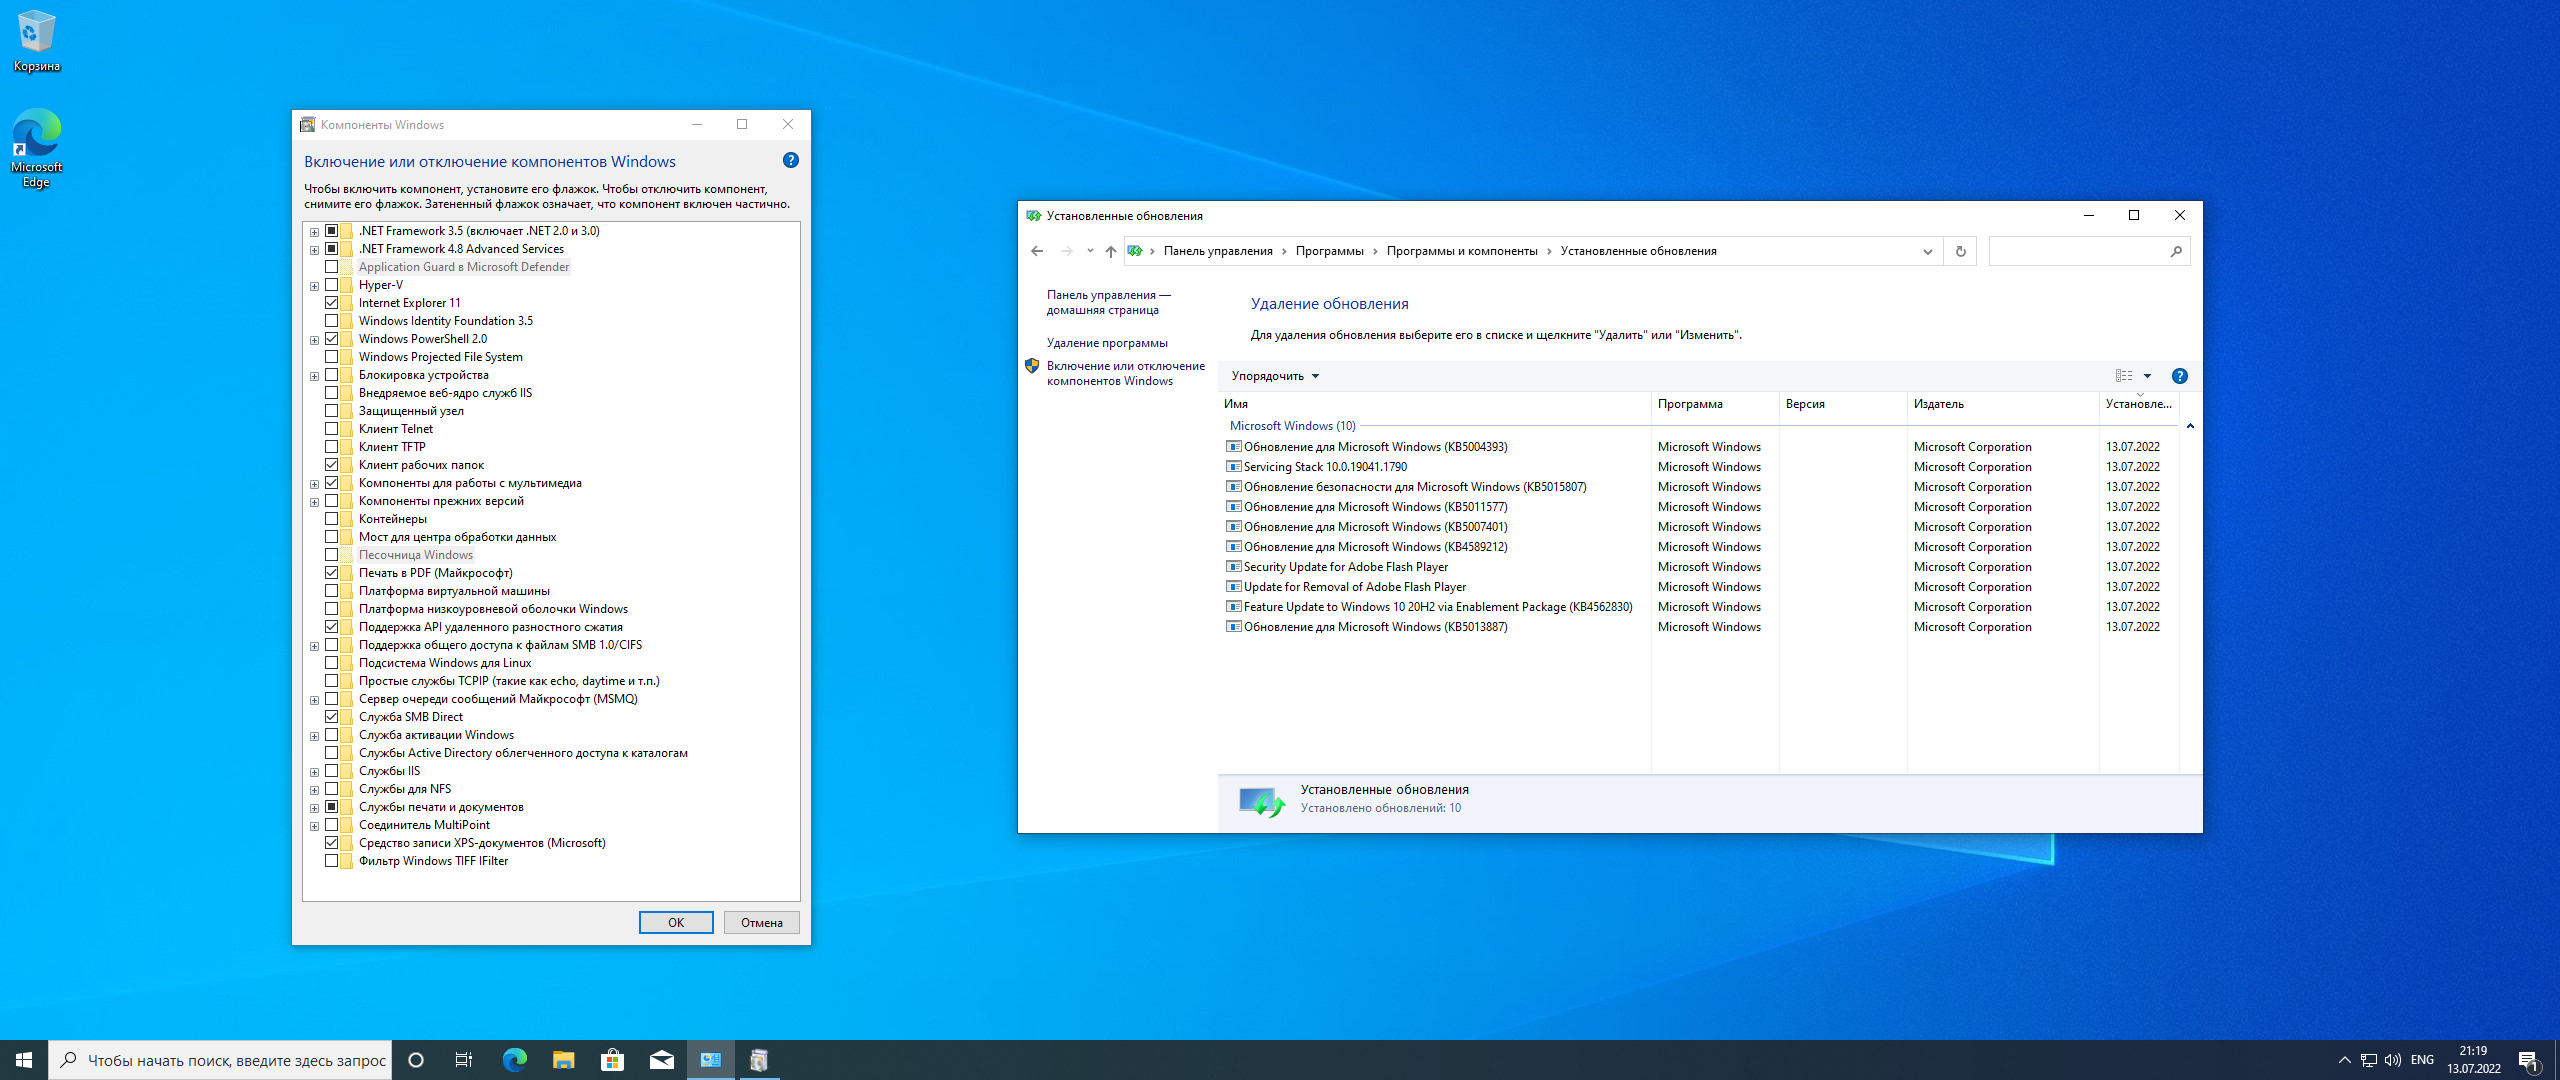
Task: Show hidden tray icons chevron
Action: pos(2344,1060)
